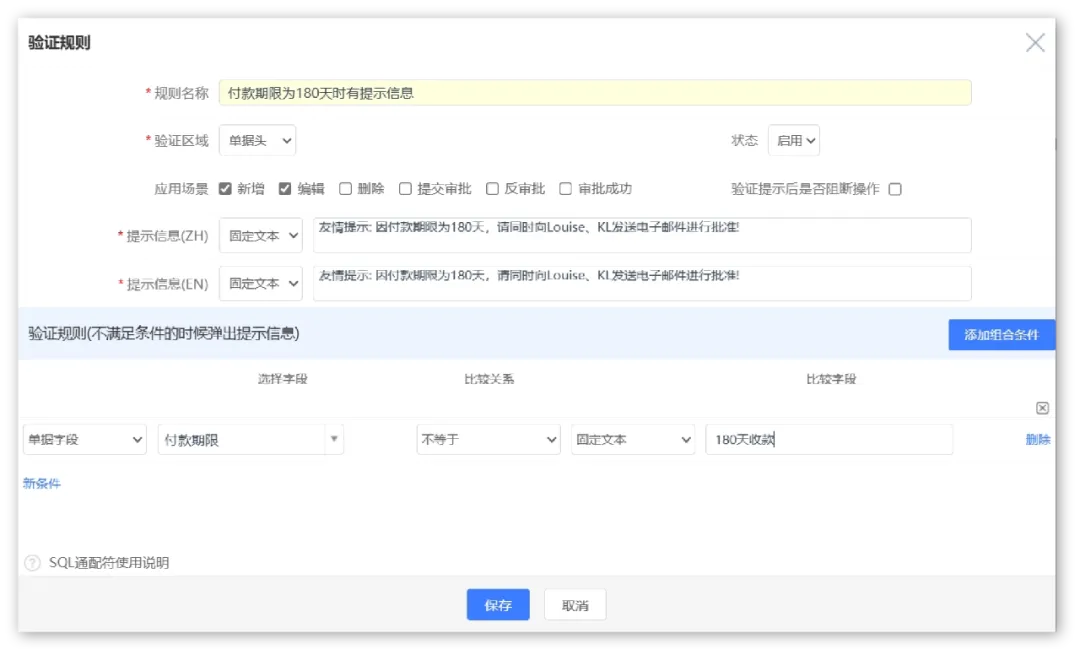Enable the 删除 scenario checkbox
Image resolution: width=1080 pixels, height=655 pixels.
coord(345,188)
